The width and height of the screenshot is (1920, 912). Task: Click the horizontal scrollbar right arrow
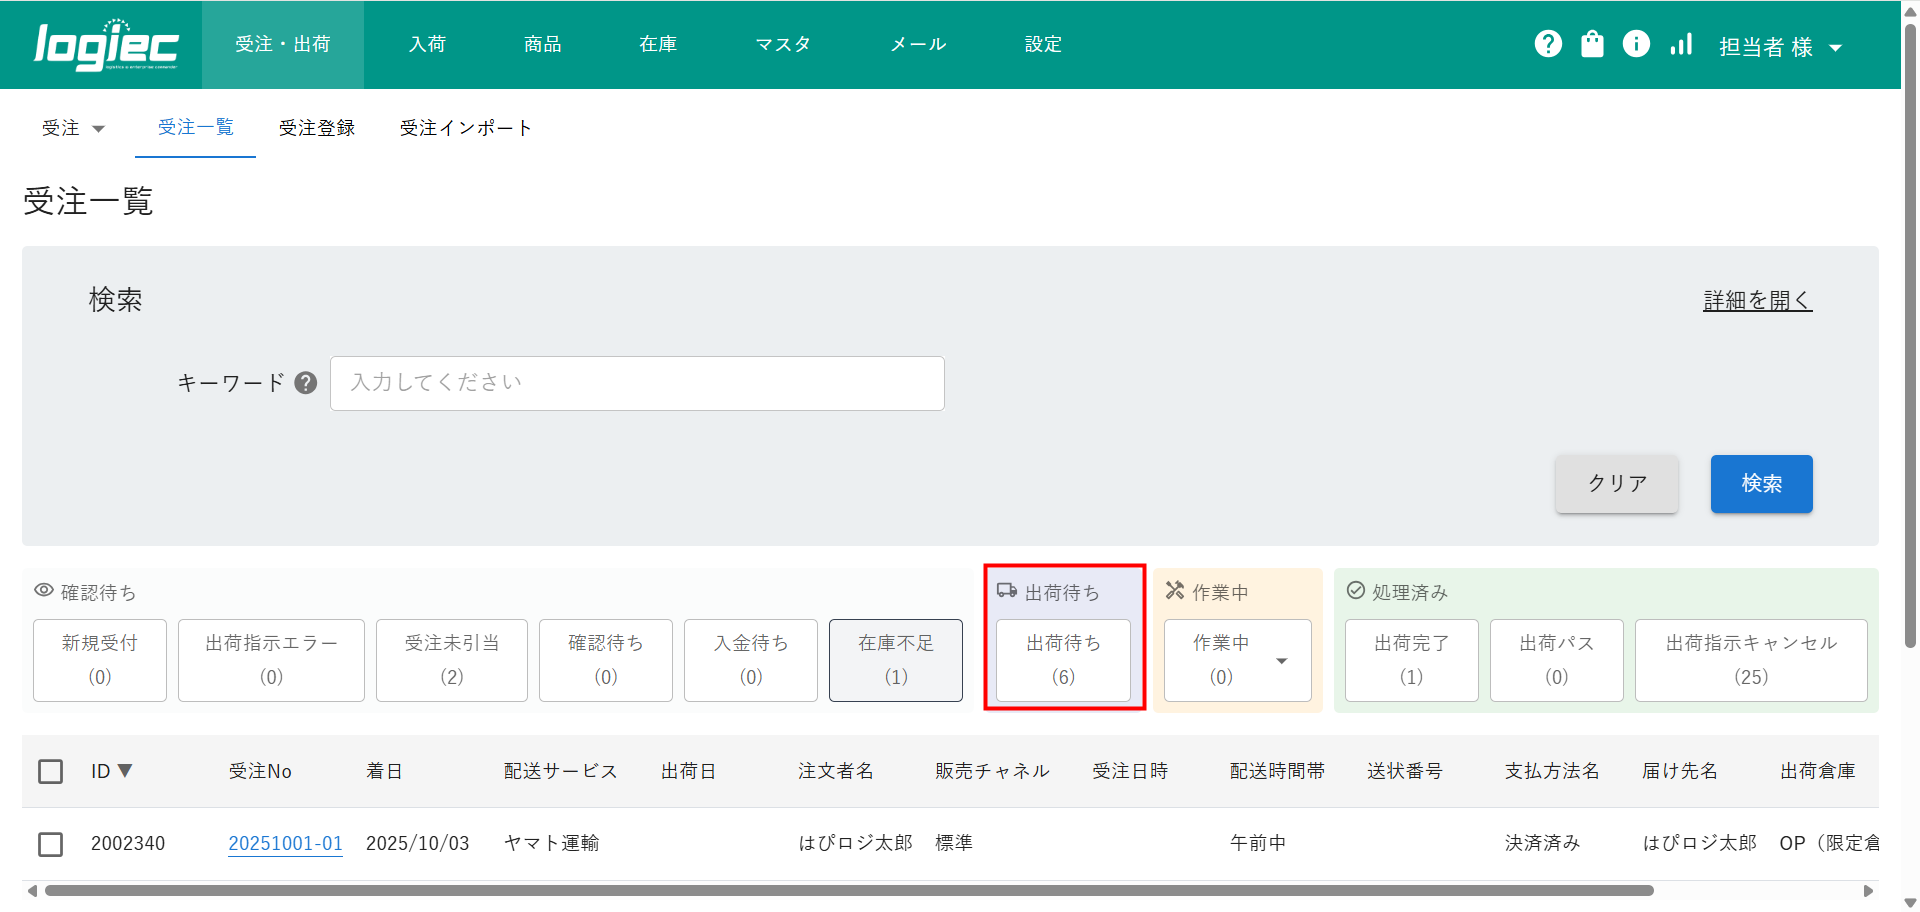click(x=1868, y=891)
